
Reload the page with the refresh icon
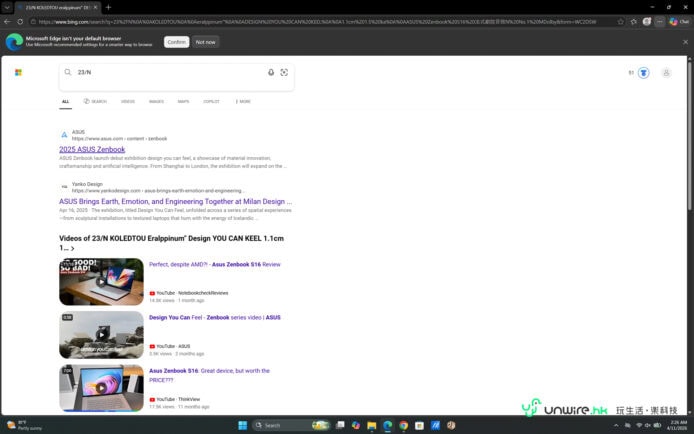[20, 21]
